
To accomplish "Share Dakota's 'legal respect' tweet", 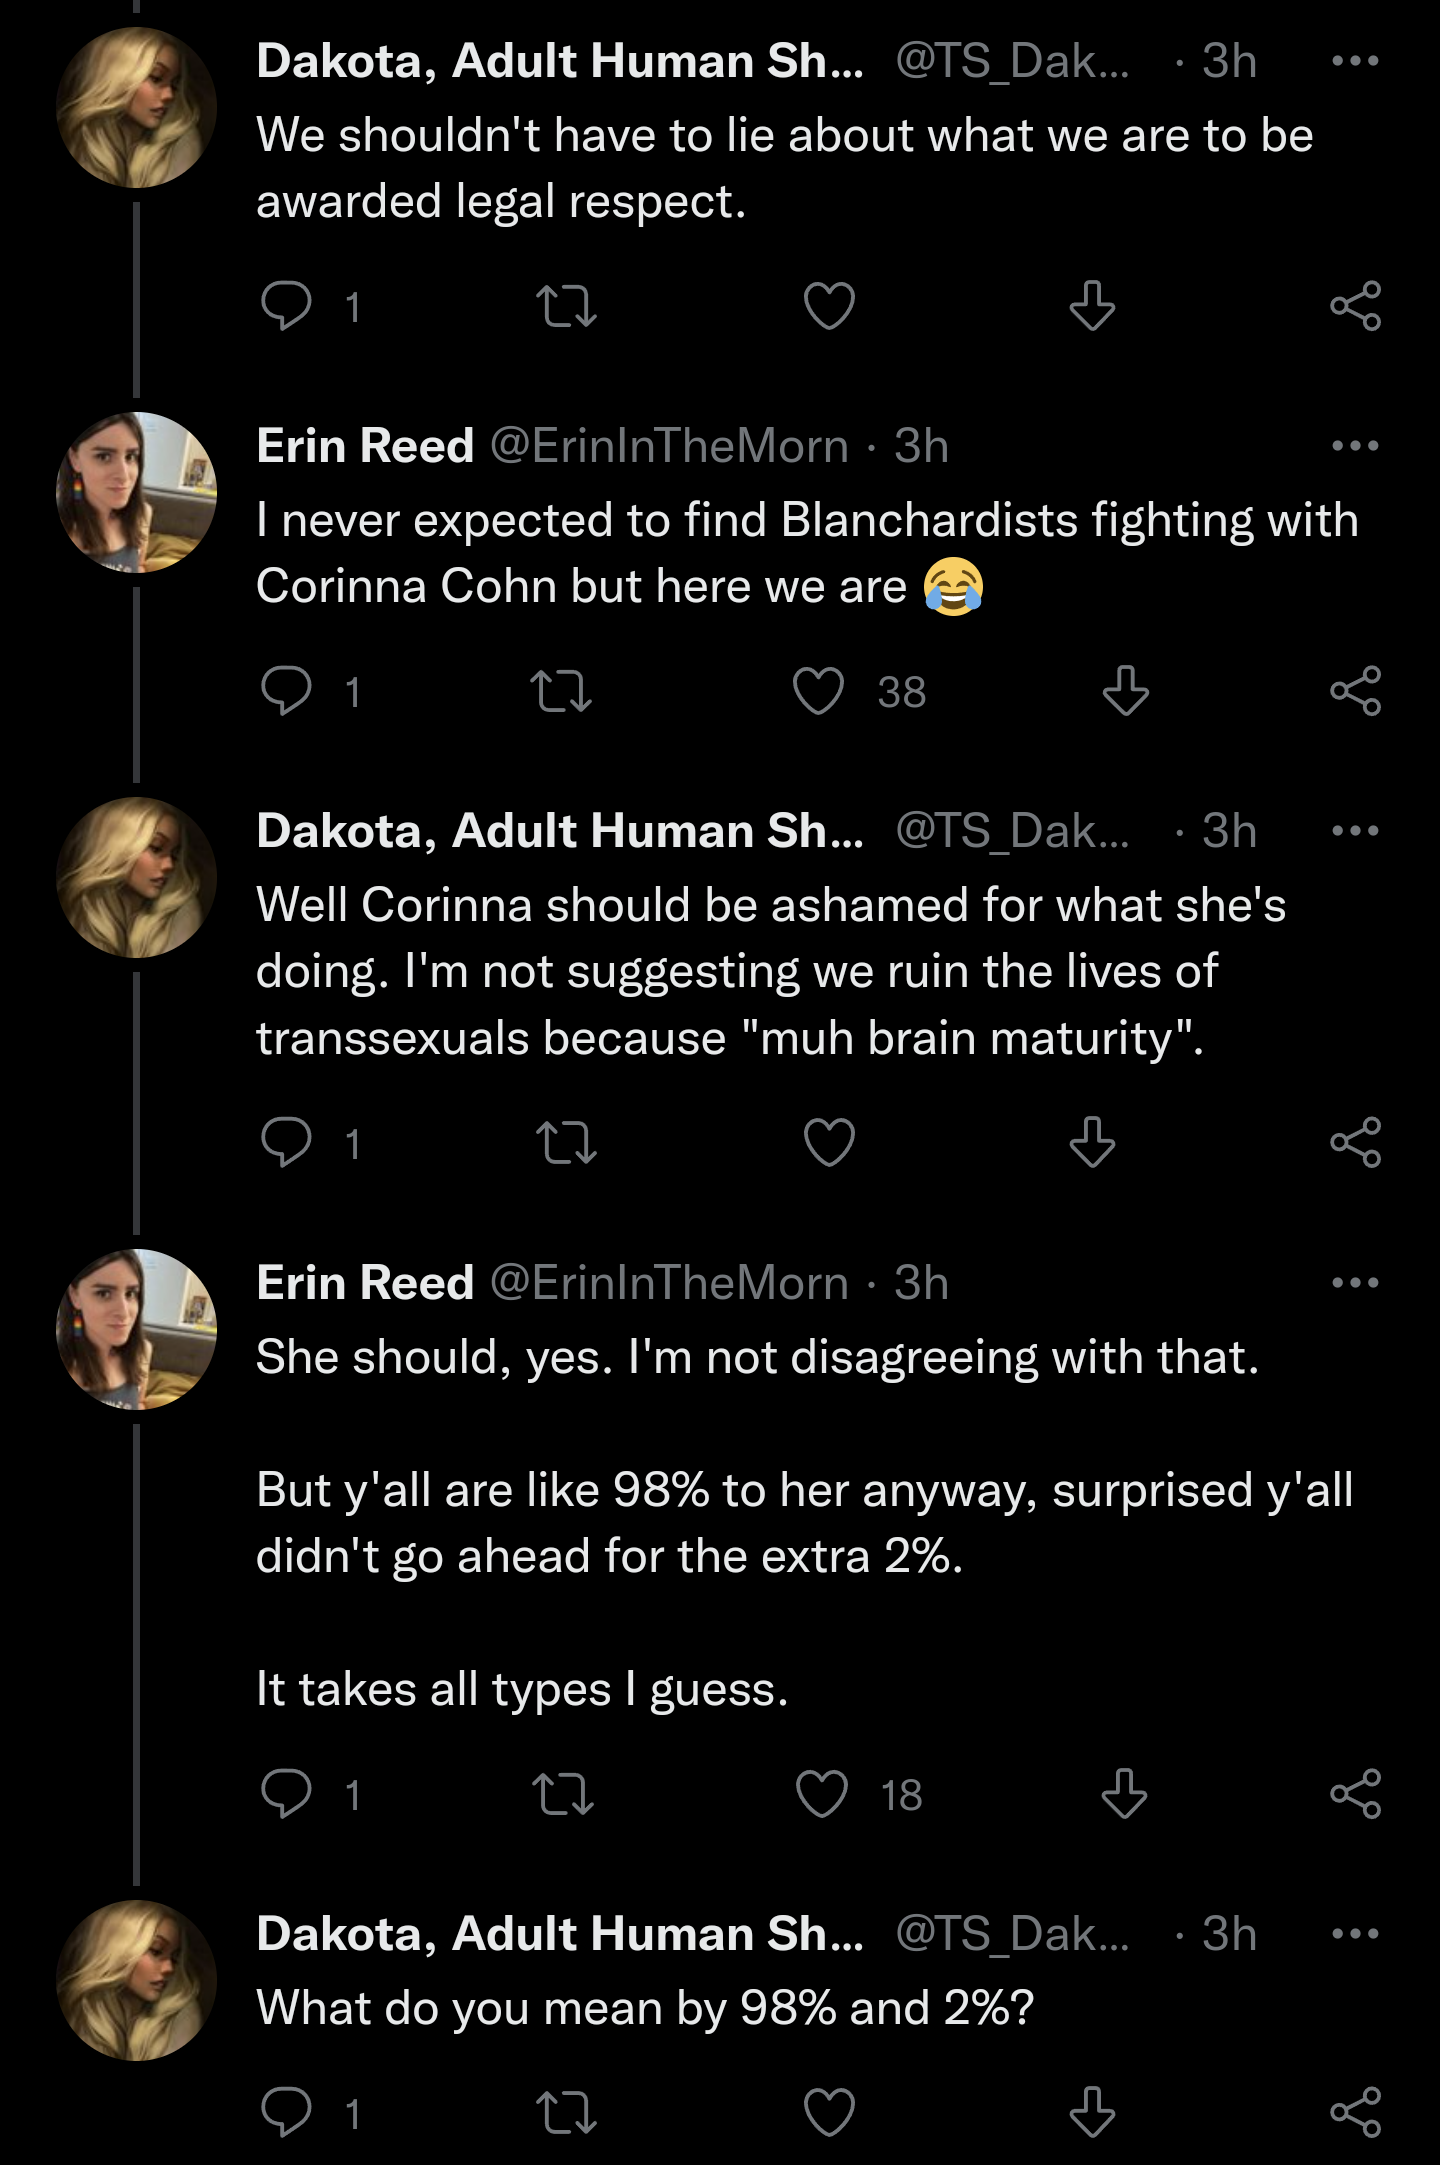I will (1355, 305).
